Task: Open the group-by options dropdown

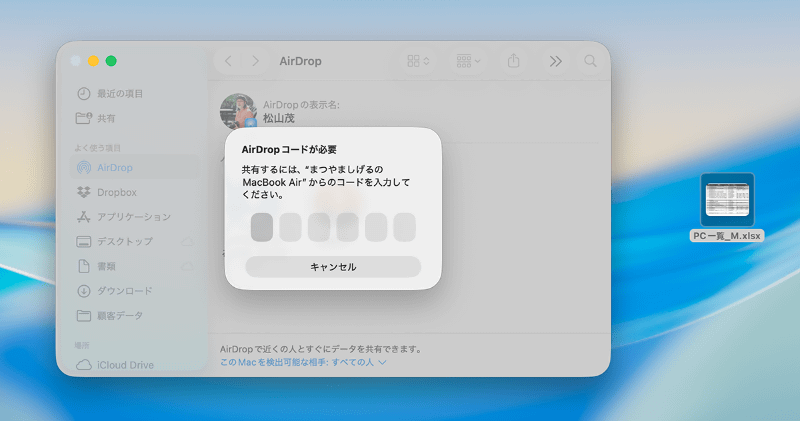Action: point(468,61)
